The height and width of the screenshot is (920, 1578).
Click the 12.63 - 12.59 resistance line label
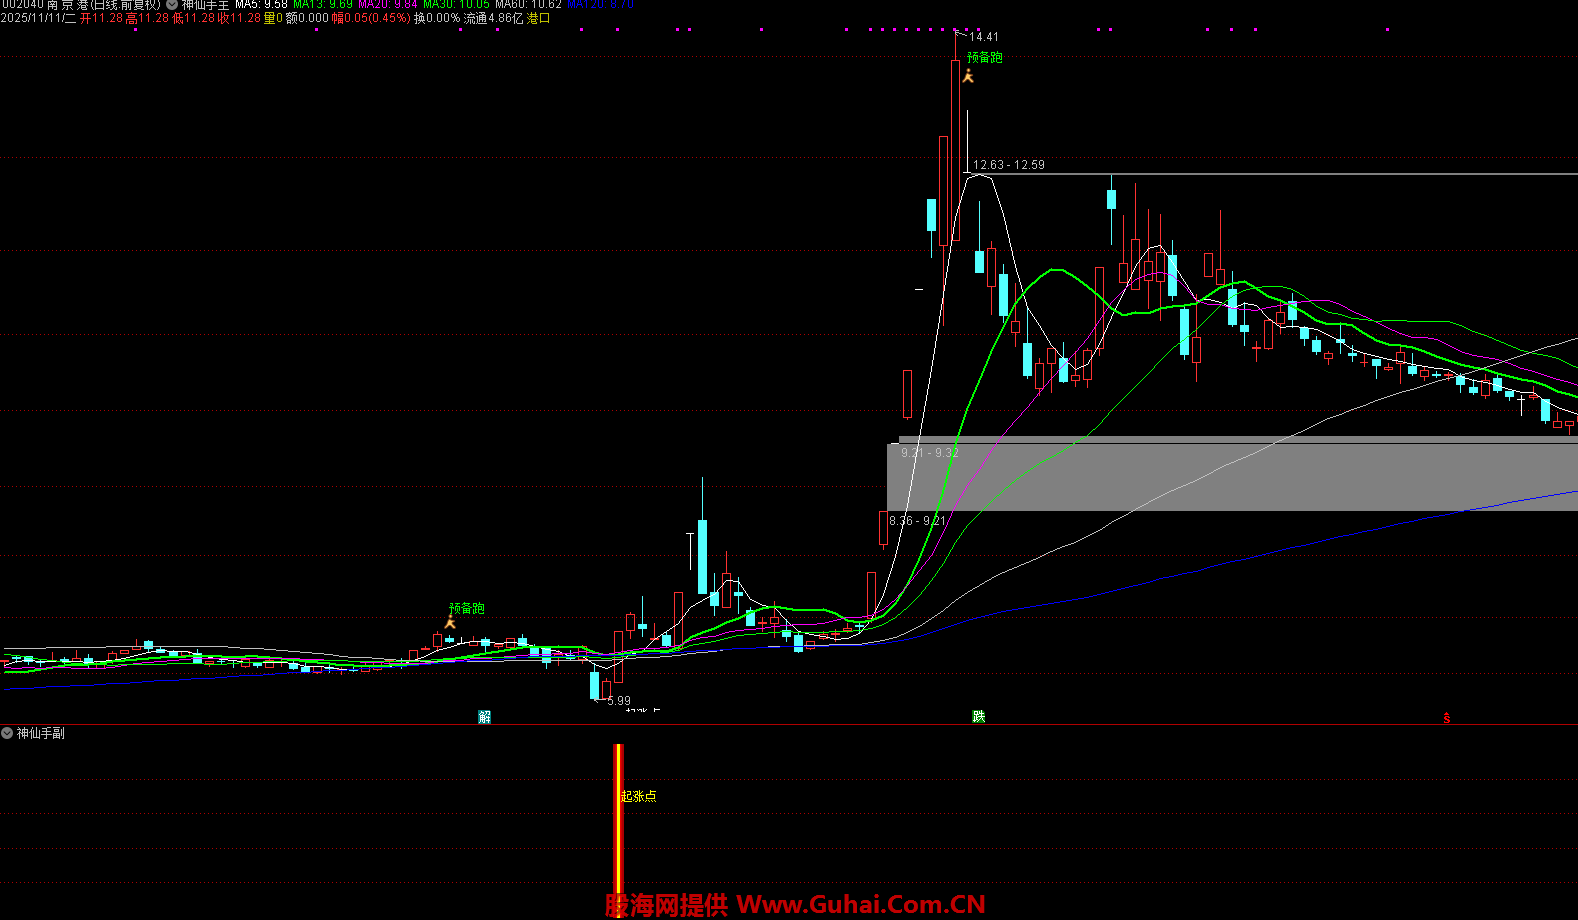pos(1008,165)
